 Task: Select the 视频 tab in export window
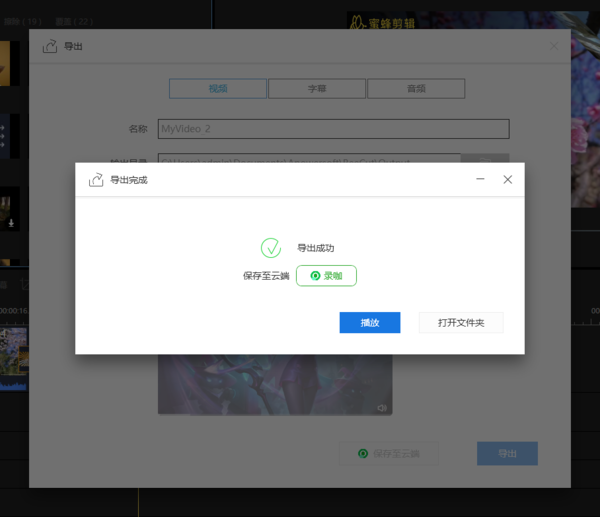(x=218, y=89)
